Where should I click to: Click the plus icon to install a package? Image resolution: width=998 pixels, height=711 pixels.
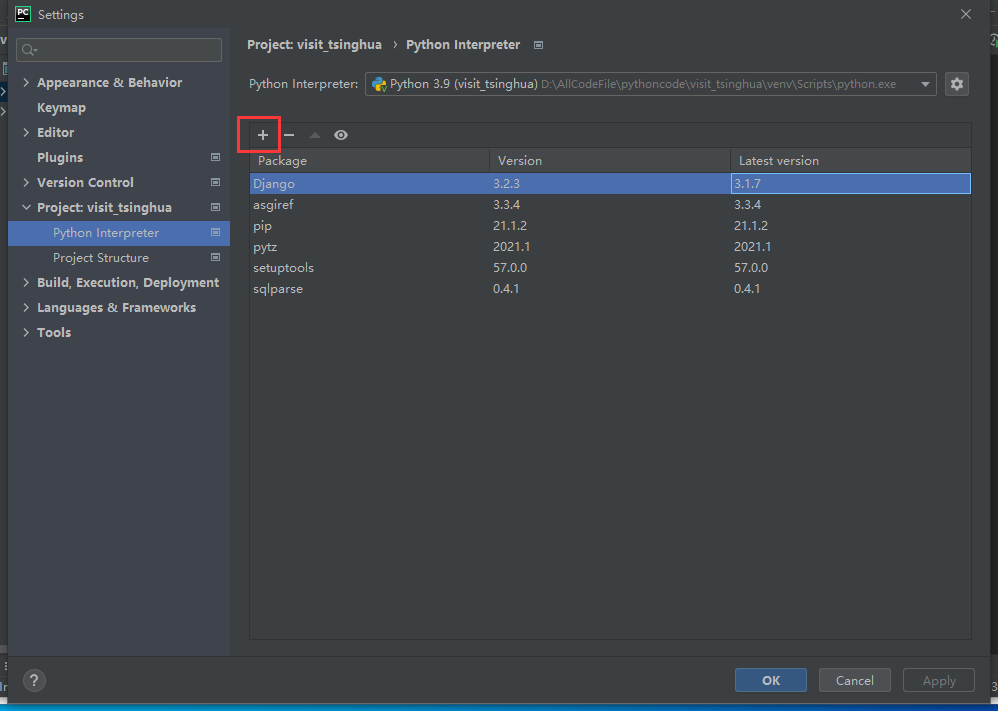(263, 135)
